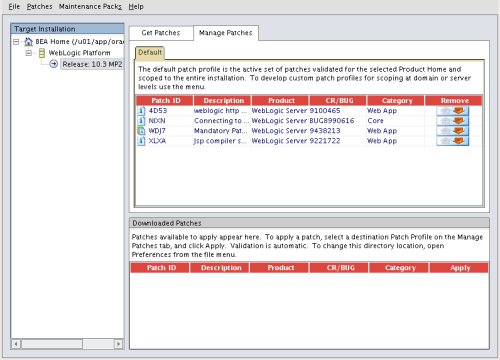
Task: Click description 'Connecting to ...'
Action: [221, 121]
